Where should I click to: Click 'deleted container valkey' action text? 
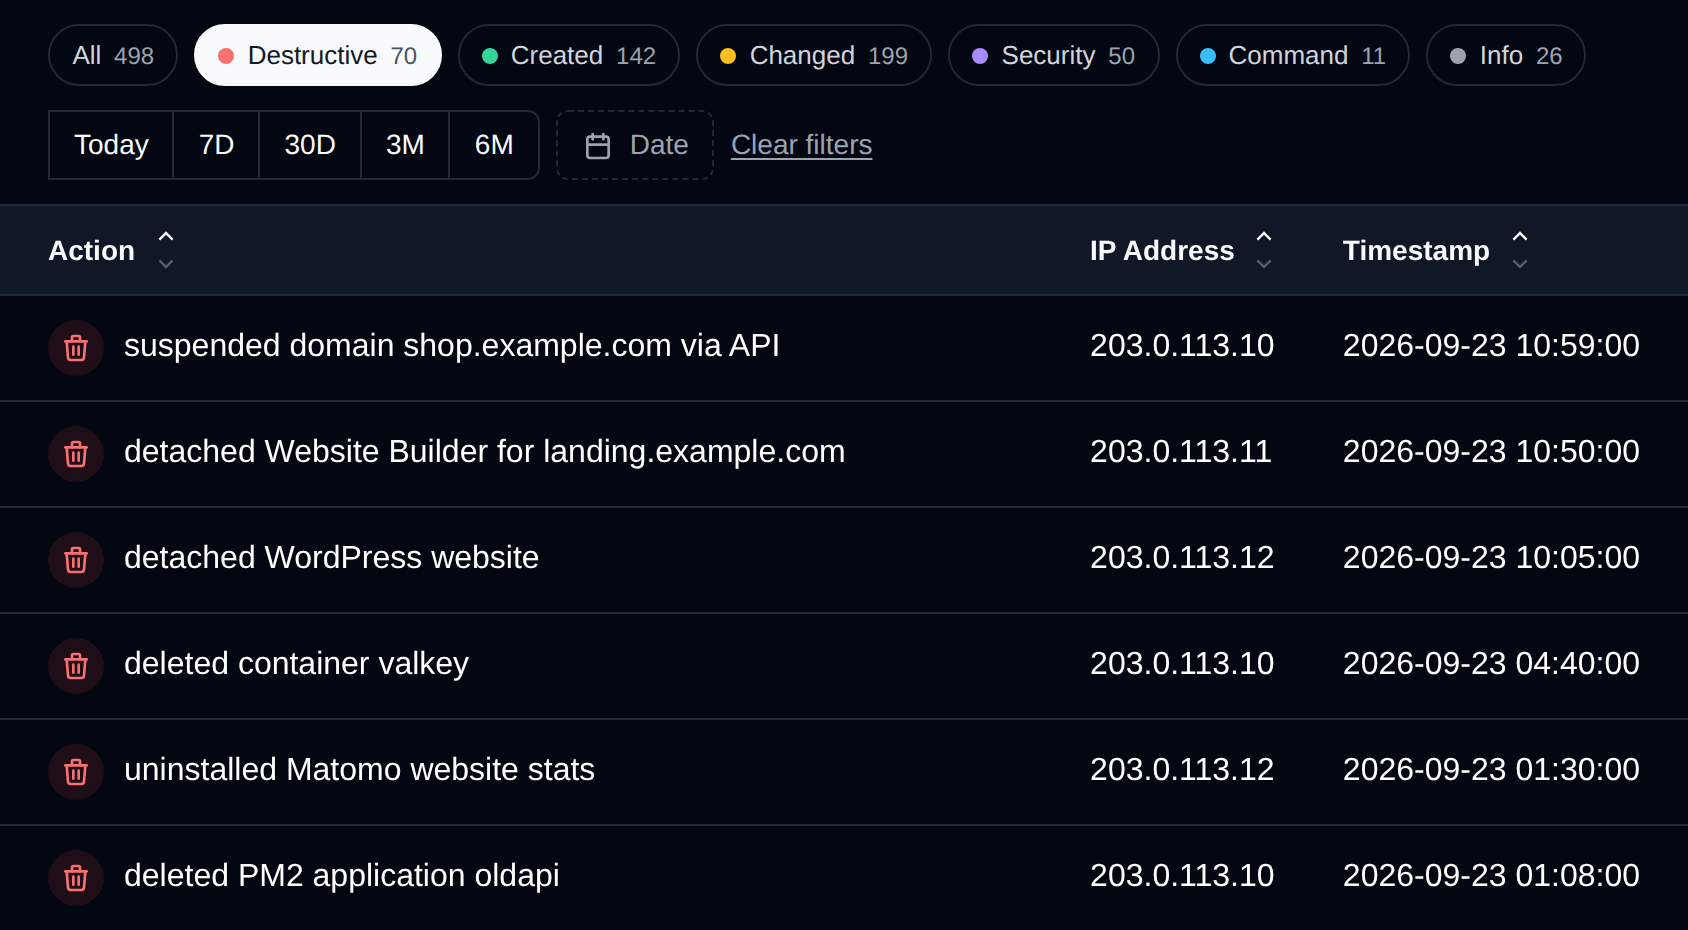point(296,664)
